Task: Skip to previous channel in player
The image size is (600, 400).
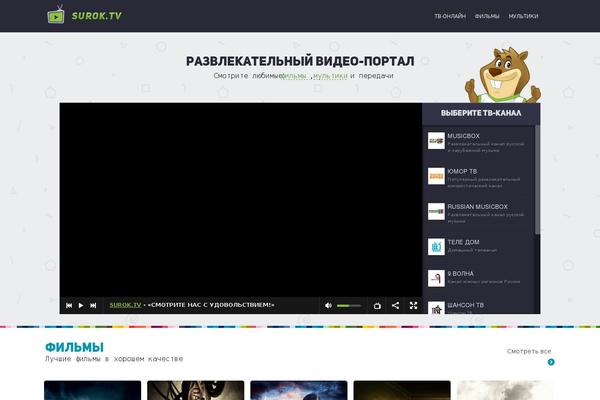Action: pos(69,305)
